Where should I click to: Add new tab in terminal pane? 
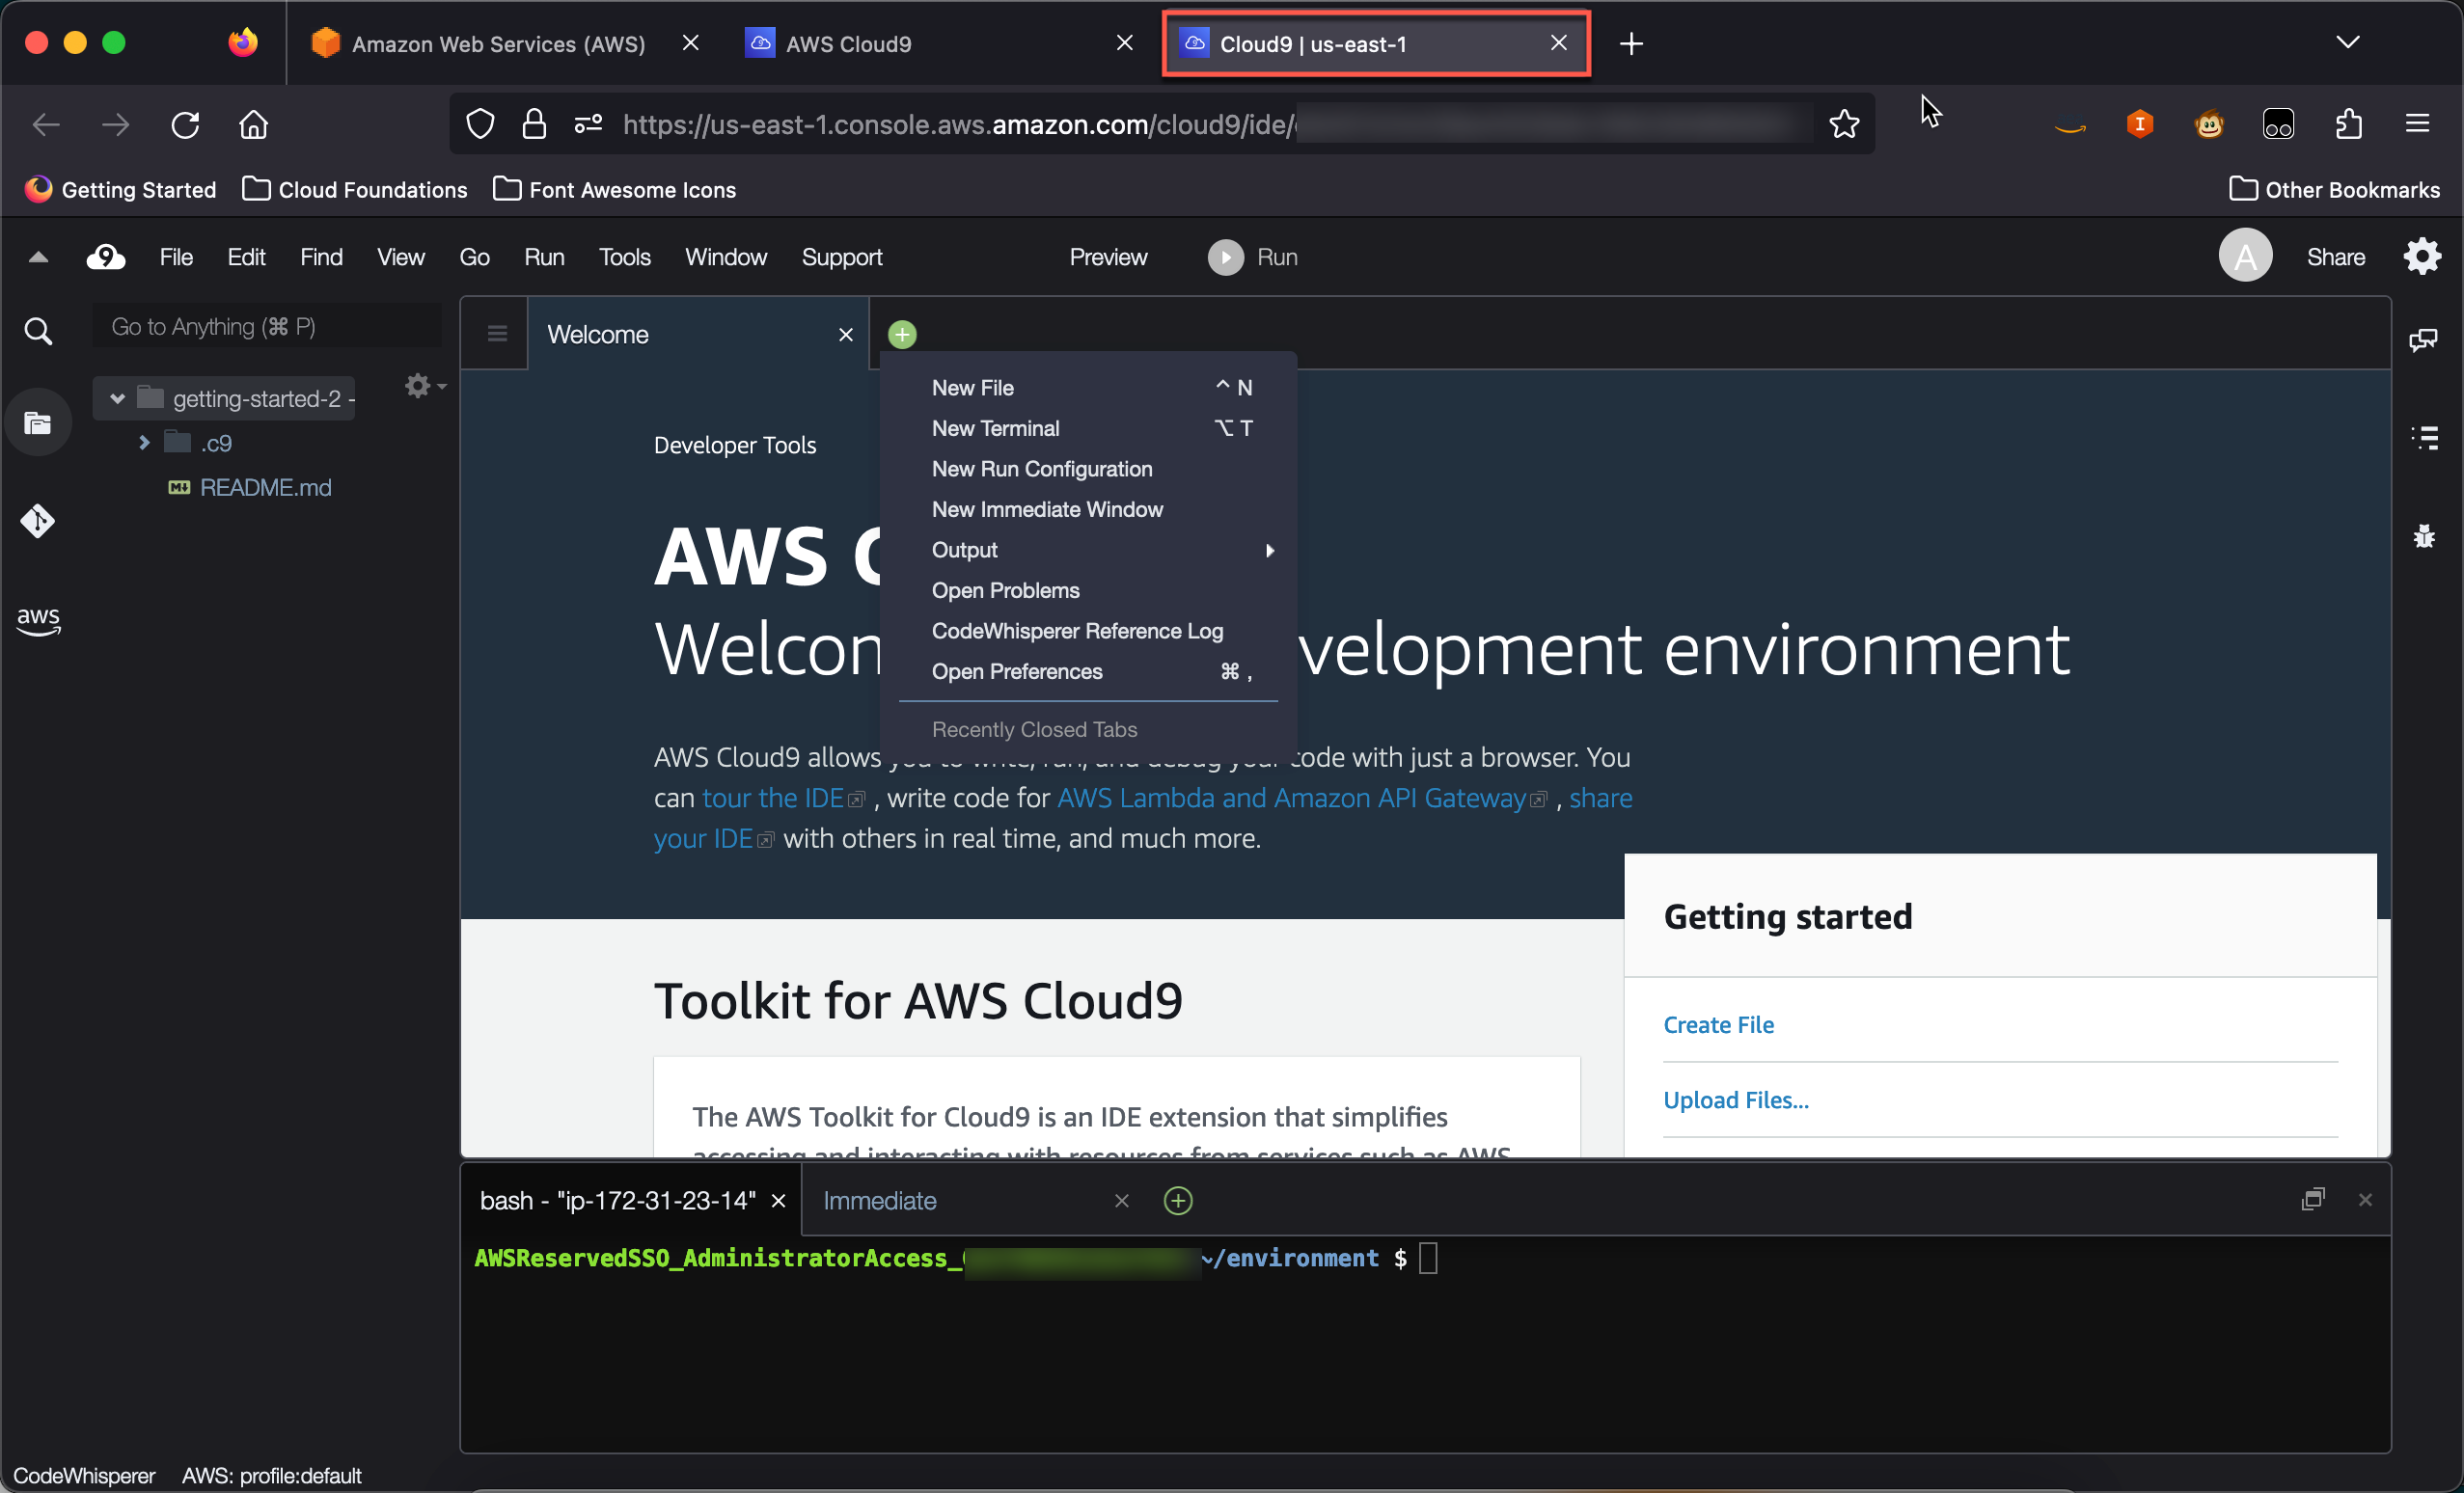coord(1178,1200)
